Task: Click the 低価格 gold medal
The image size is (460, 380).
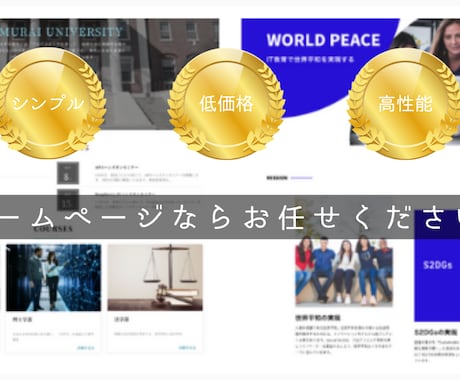Action: [227, 104]
